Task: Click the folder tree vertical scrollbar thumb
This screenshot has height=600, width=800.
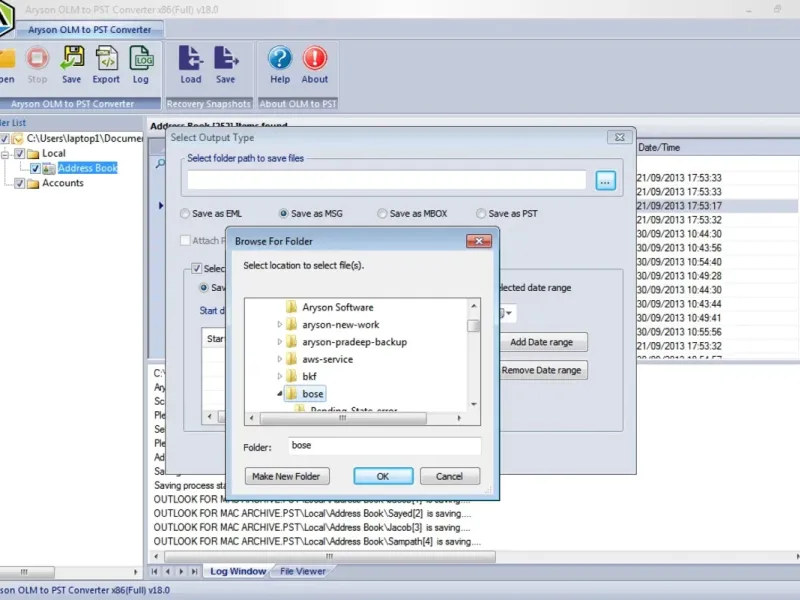Action: click(473, 325)
